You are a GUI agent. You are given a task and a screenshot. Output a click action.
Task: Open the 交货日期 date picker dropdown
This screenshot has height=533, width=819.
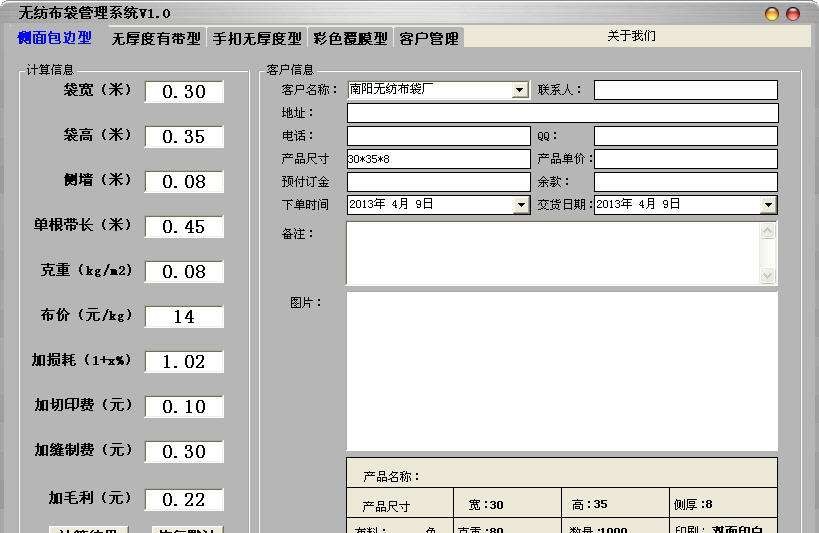pos(767,205)
